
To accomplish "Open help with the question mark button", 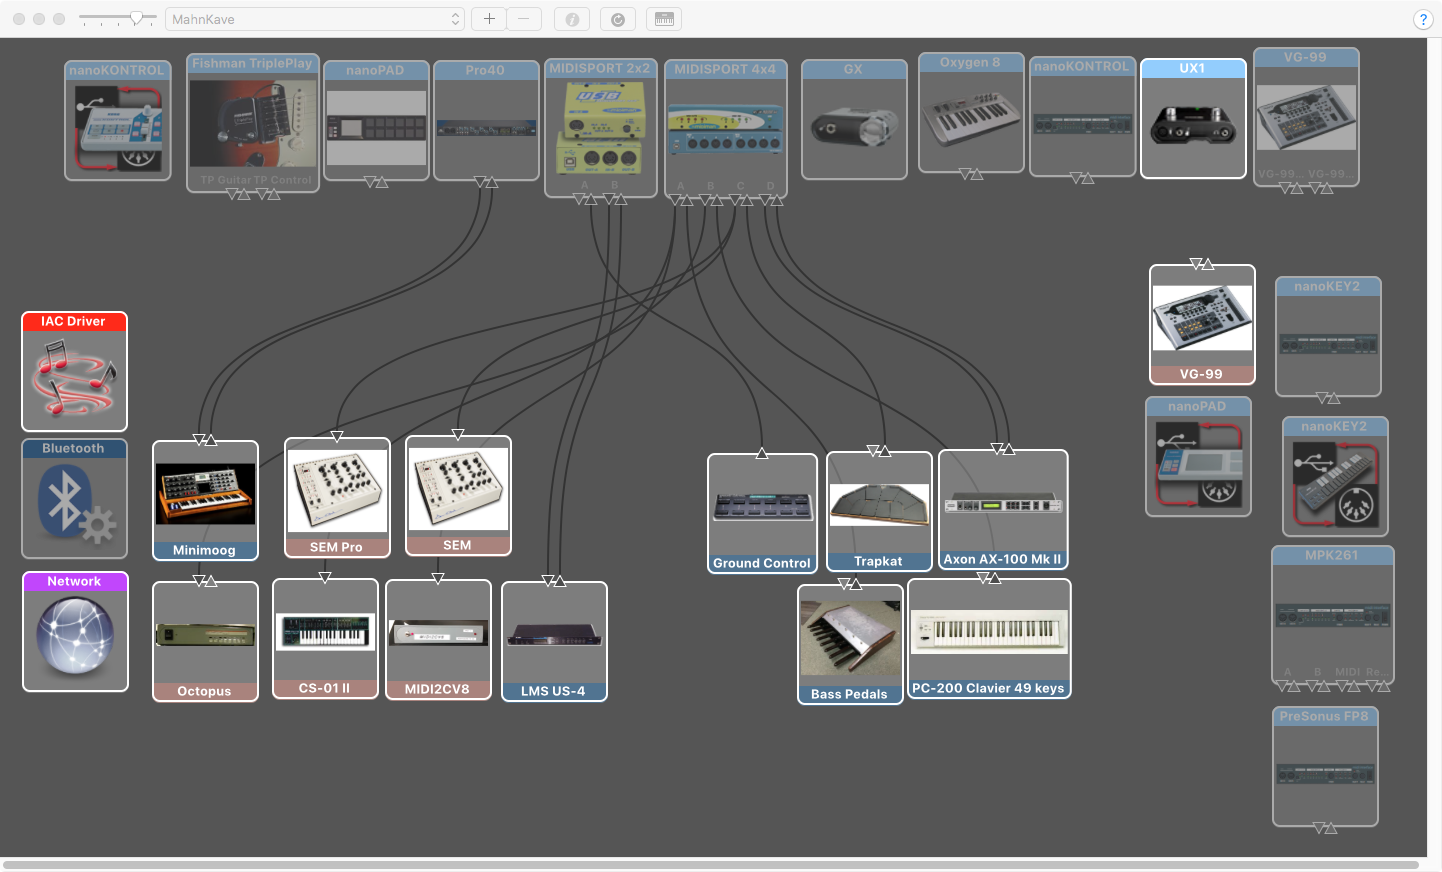I will [x=1423, y=19].
